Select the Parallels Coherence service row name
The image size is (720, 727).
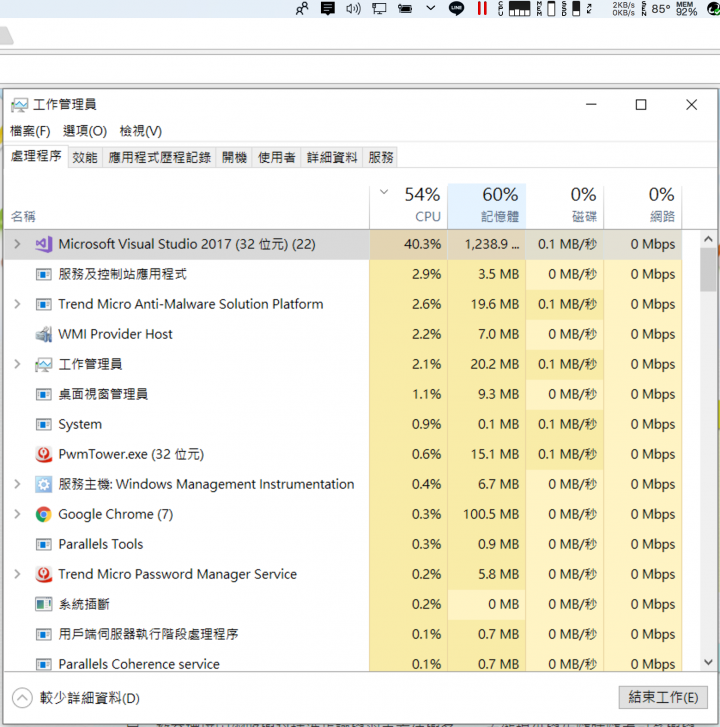(139, 664)
